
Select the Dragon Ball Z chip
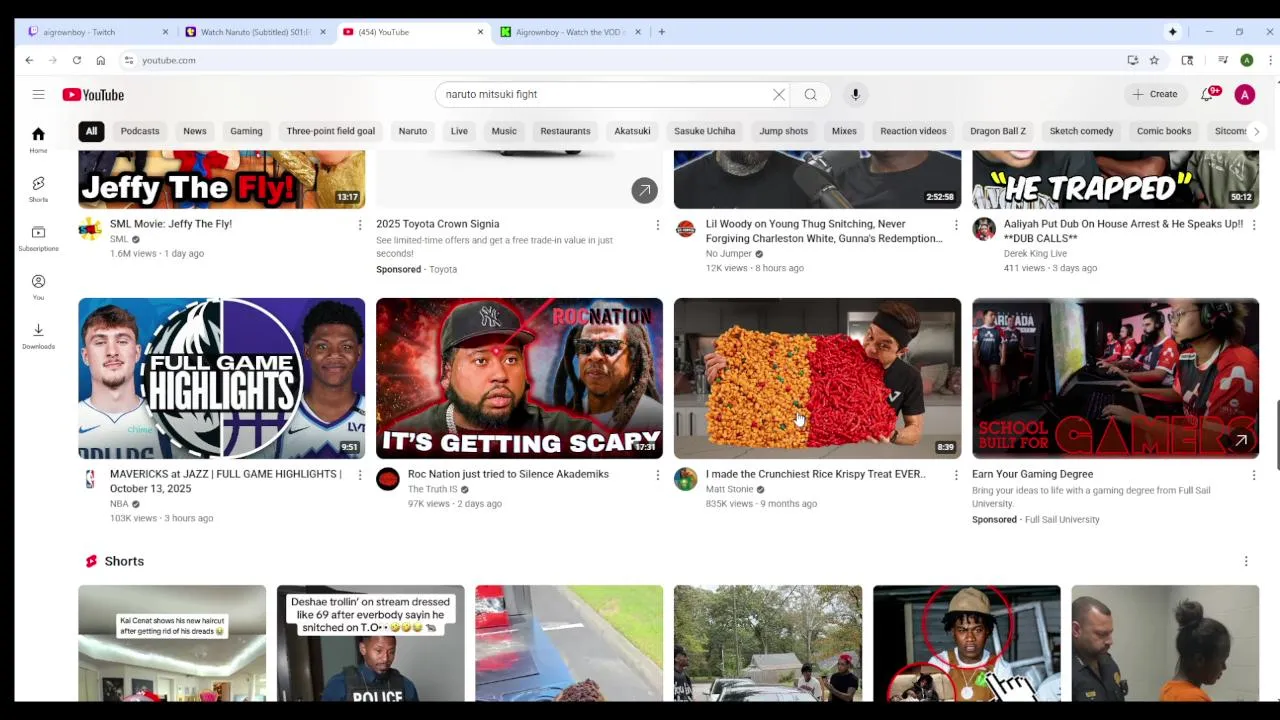coord(998,131)
